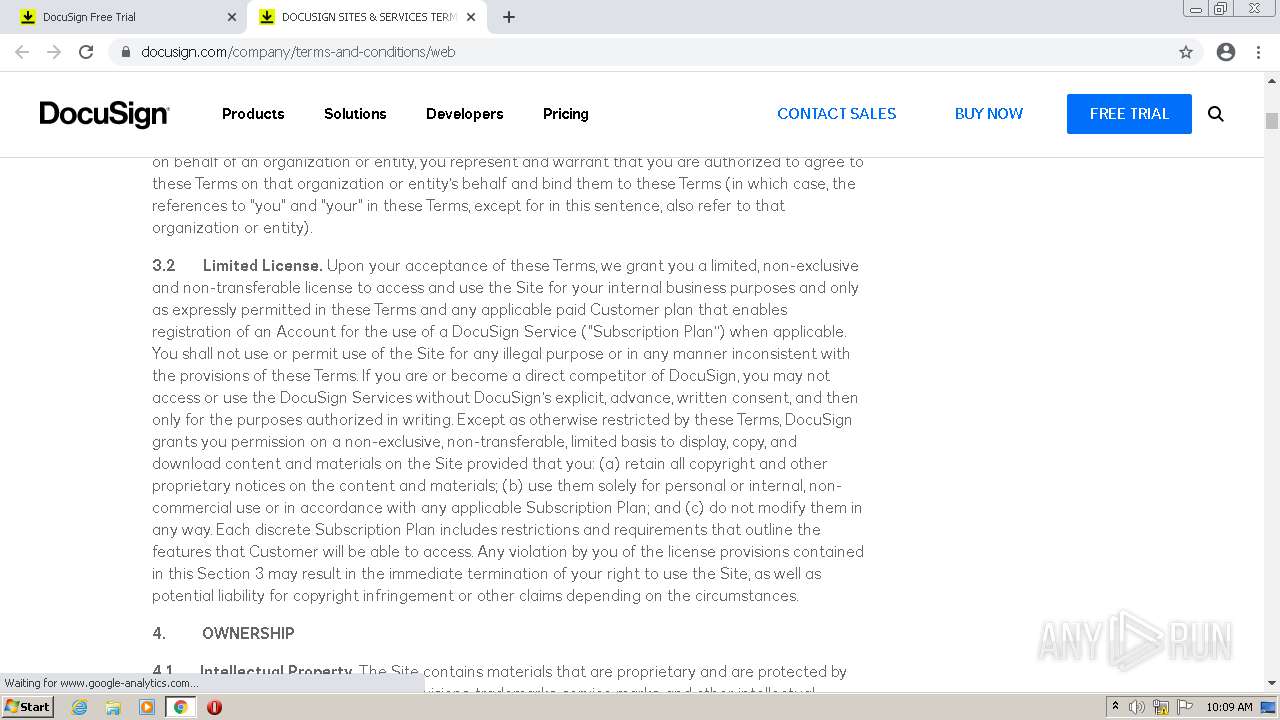Open the Windows Start menu

28,707
